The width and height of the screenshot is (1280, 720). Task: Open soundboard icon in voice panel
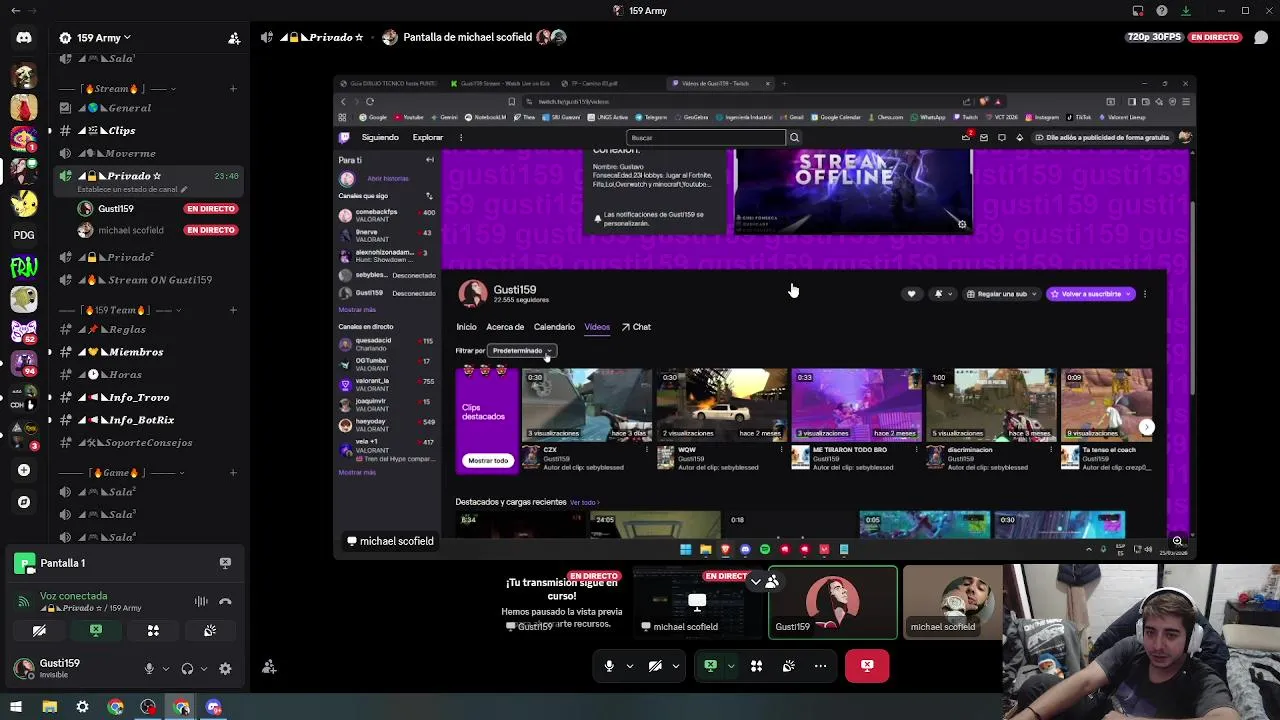(210, 631)
